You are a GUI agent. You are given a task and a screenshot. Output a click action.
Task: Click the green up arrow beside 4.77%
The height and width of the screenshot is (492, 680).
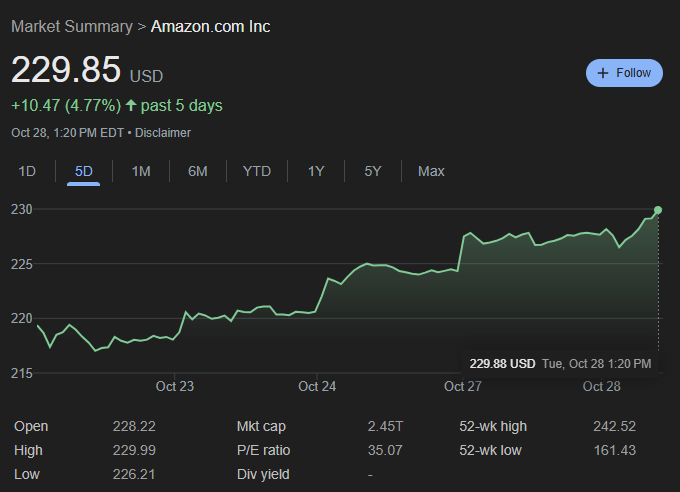pyautogui.click(x=131, y=105)
